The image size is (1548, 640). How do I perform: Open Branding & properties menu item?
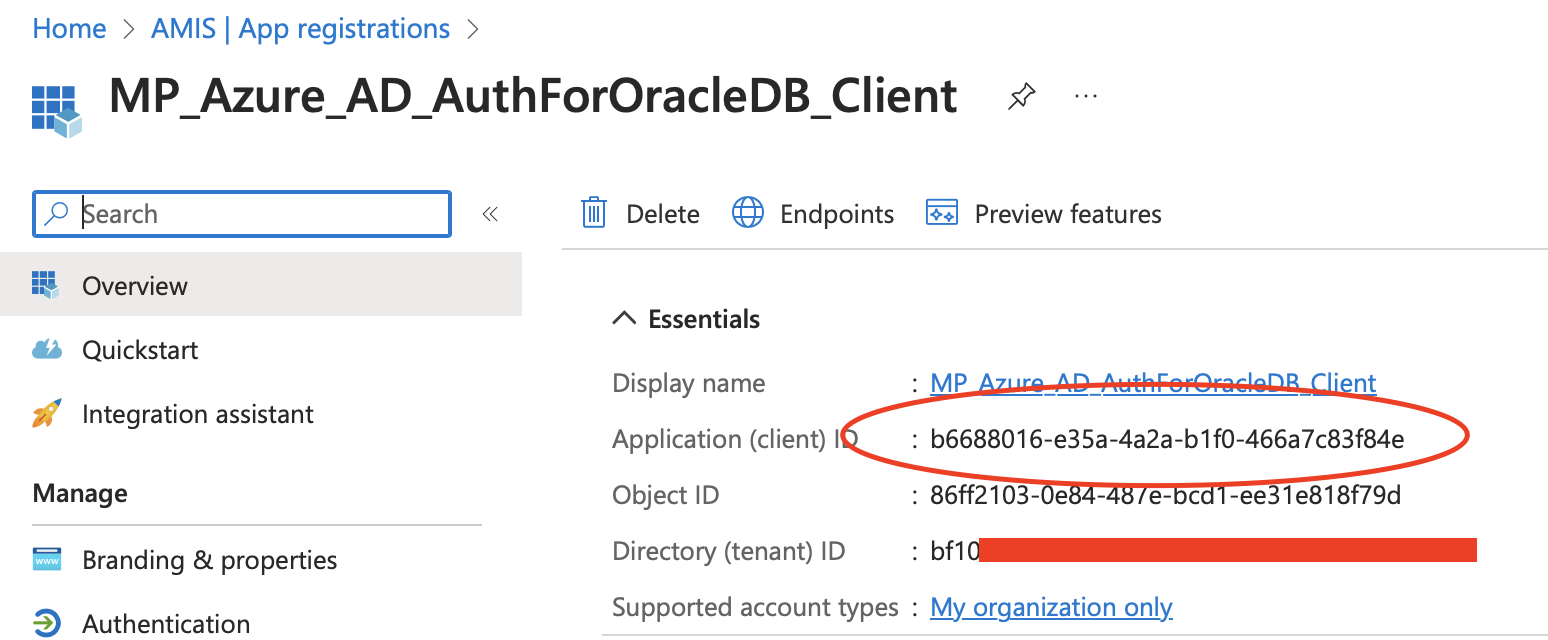[209, 560]
